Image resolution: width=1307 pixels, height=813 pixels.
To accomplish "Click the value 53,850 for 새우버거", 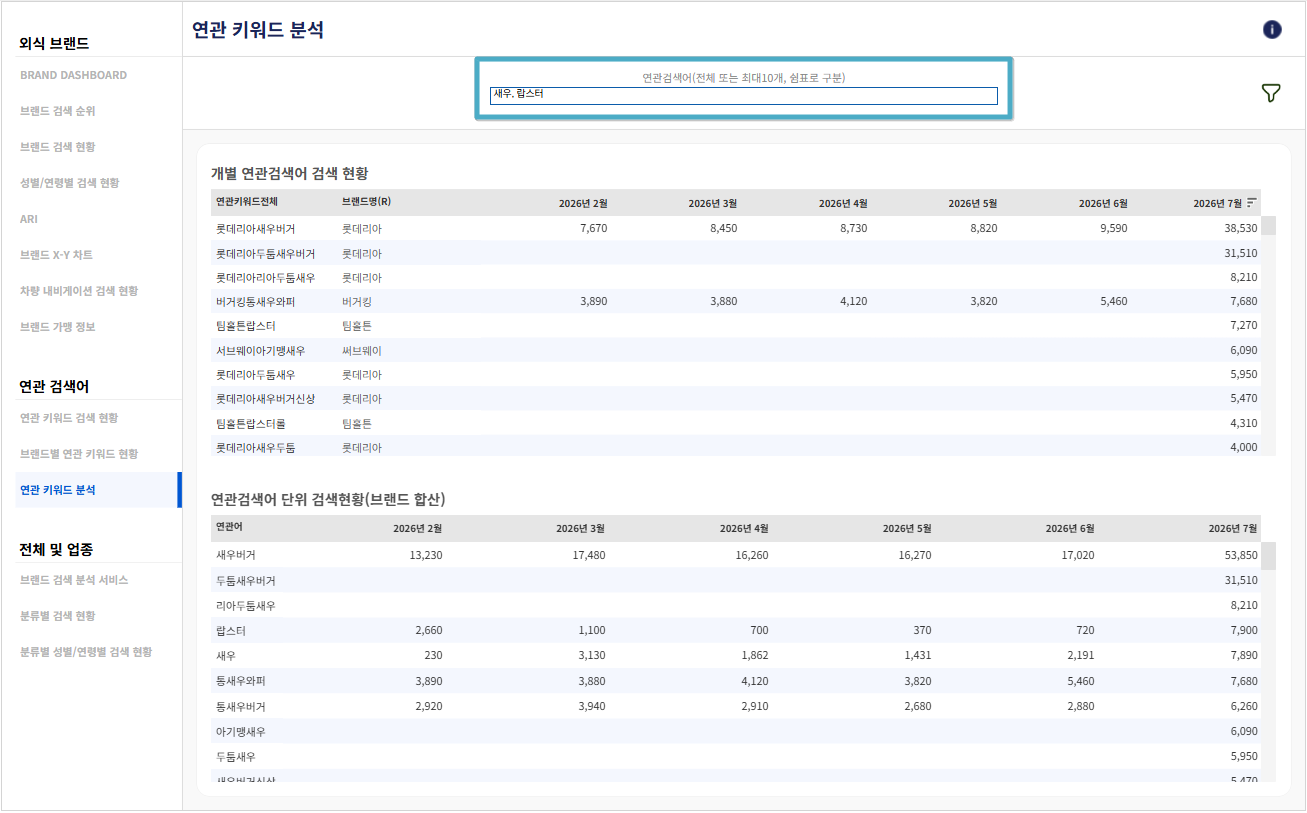I will pyautogui.click(x=1241, y=555).
